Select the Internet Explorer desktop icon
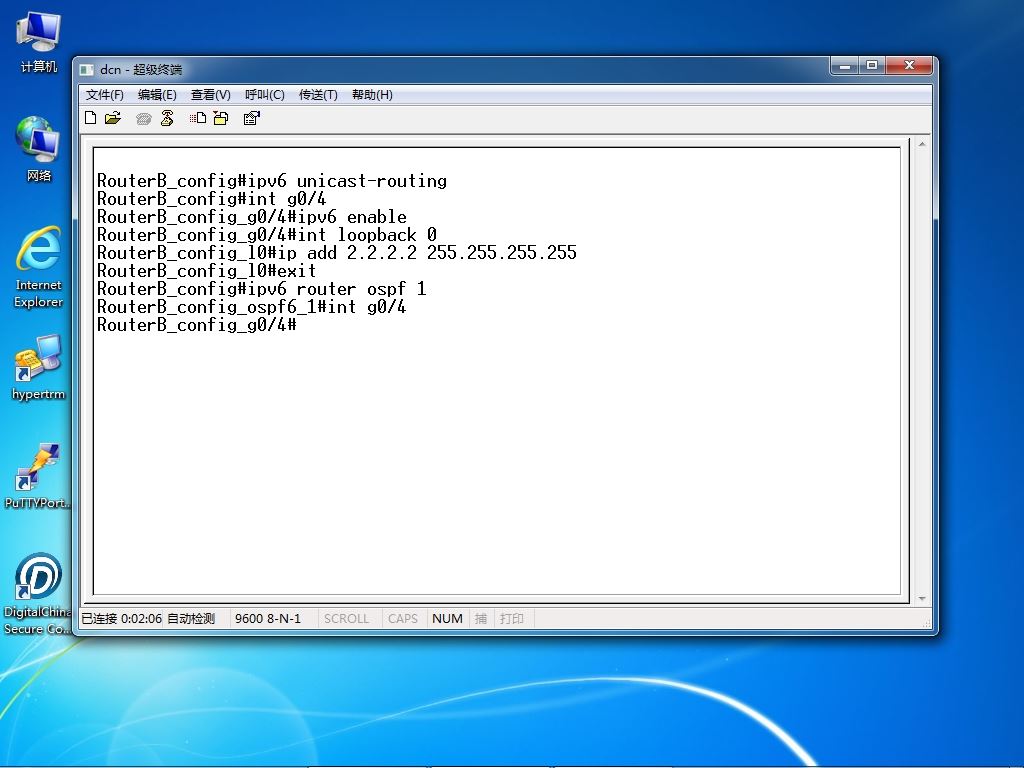The width and height of the screenshot is (1024, 768). pyautogui.click(x=39, y=267)
